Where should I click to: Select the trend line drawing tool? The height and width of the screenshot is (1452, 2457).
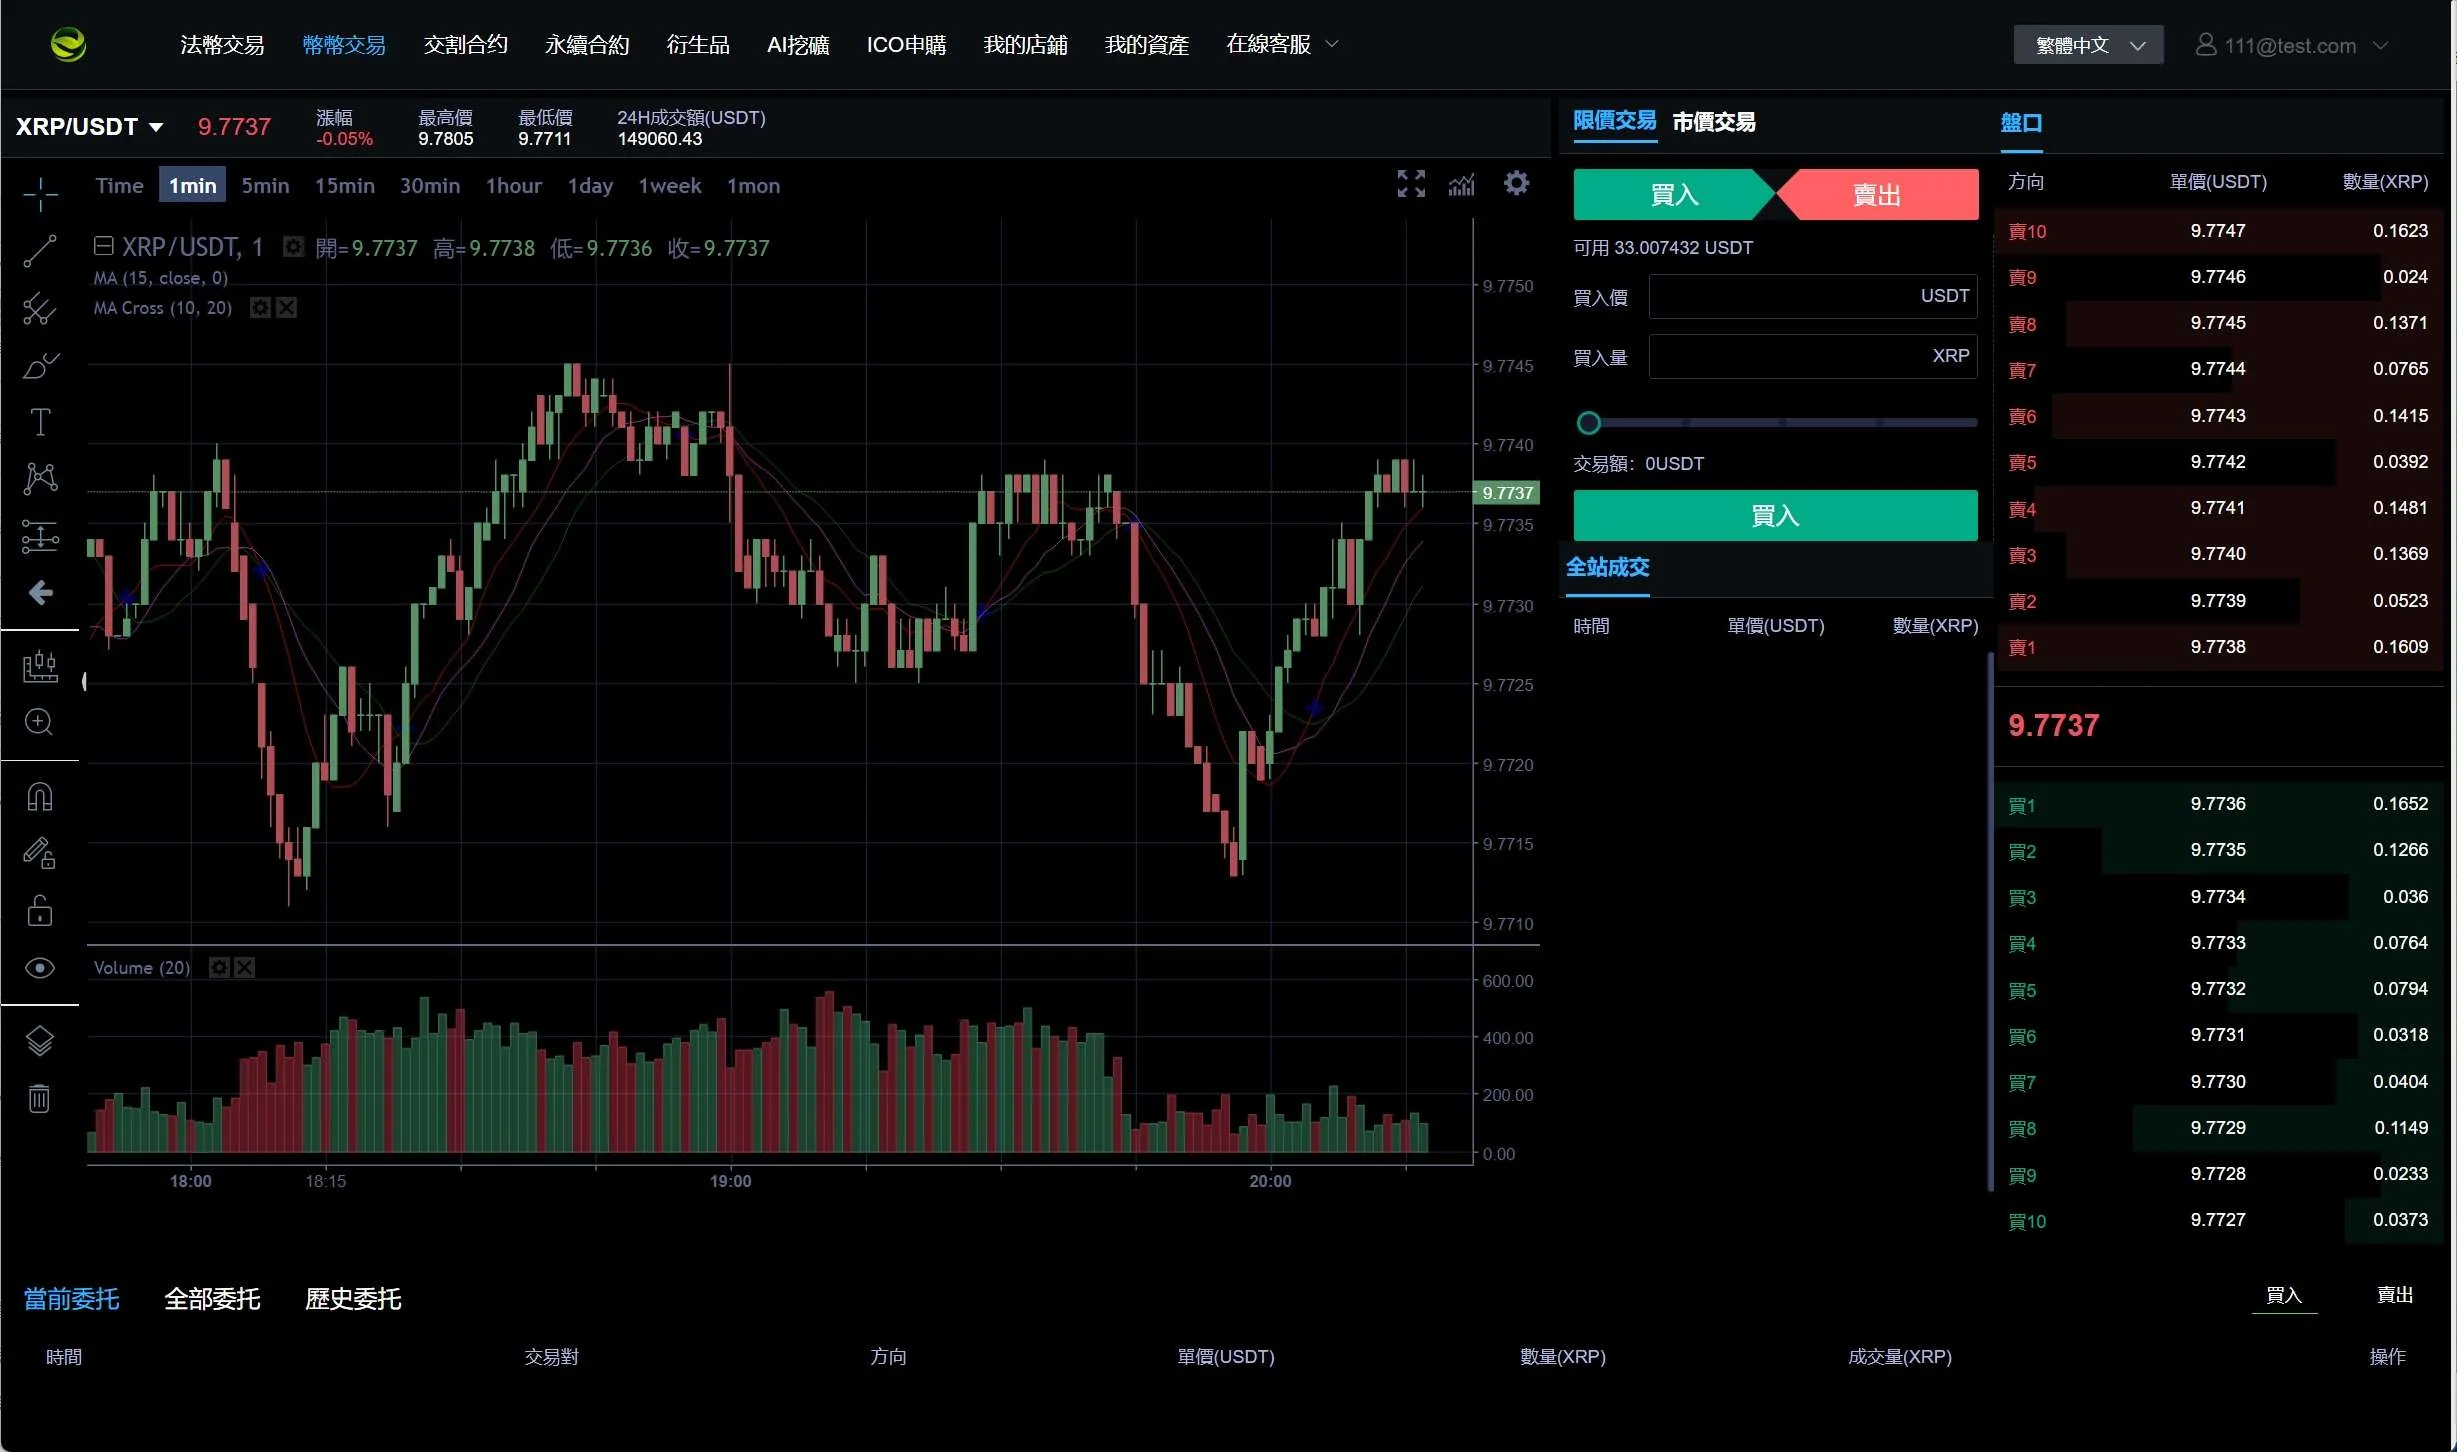tap(40, 251)
